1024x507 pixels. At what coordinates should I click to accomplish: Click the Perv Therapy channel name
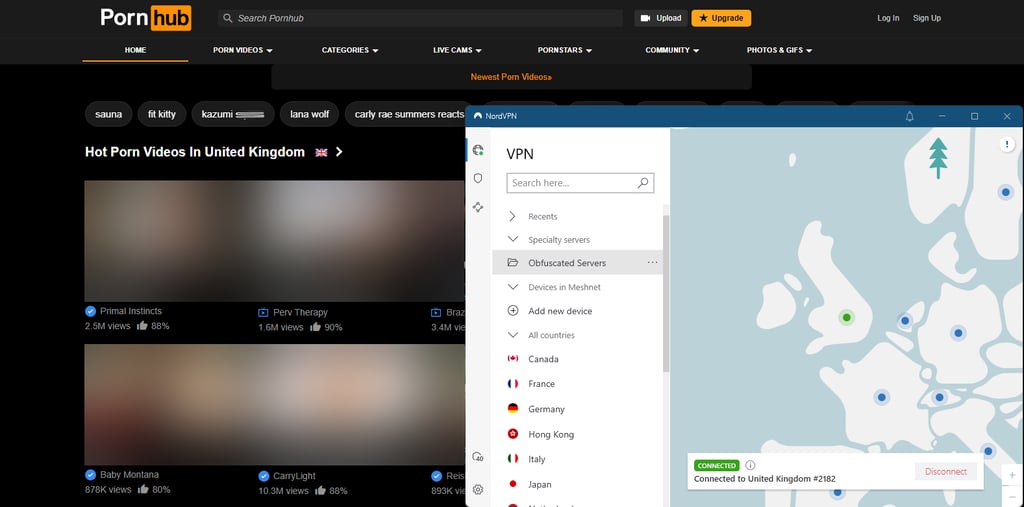pos(300,312)
